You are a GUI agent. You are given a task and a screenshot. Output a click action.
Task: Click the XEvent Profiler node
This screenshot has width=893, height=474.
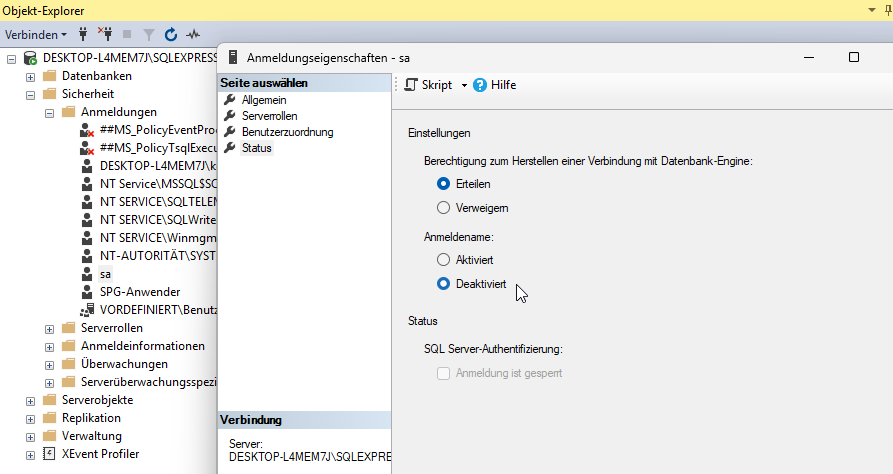(x=100, y=453)
